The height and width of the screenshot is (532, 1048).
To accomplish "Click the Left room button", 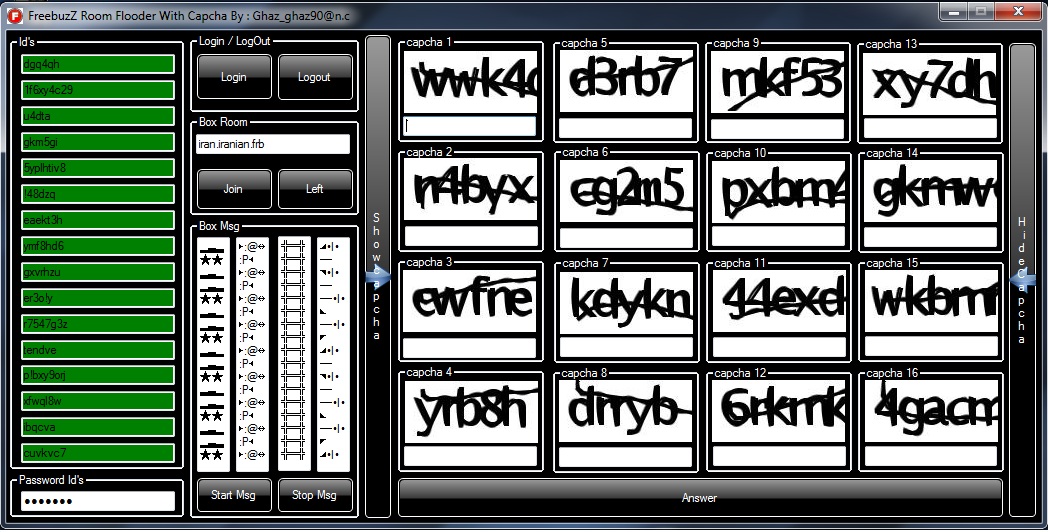I will click(x=315, y=189).
